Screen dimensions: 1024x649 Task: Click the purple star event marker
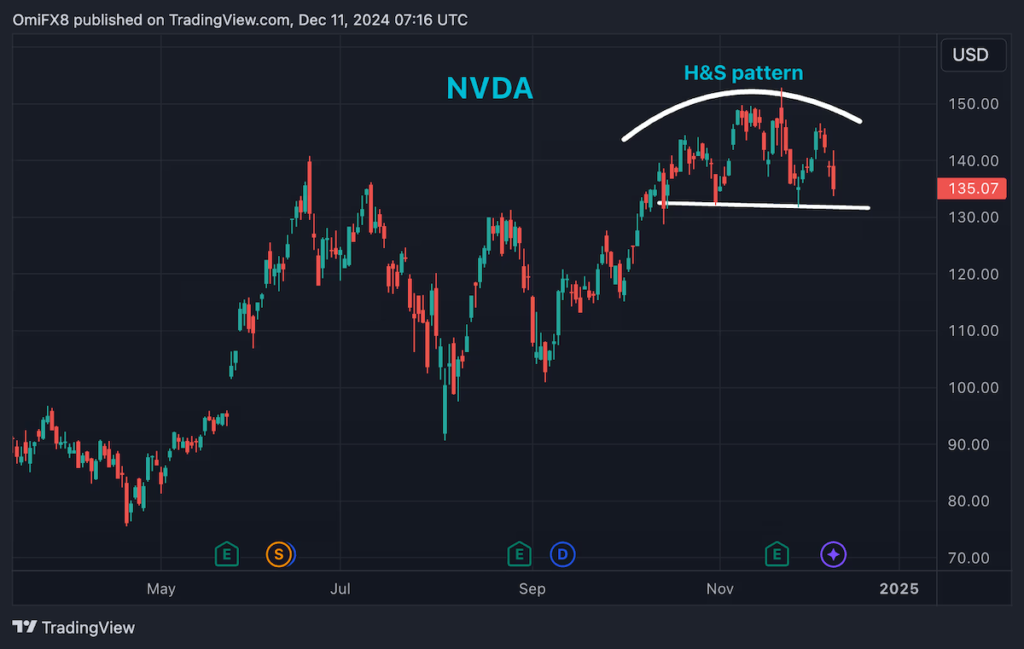click(833, 554)
